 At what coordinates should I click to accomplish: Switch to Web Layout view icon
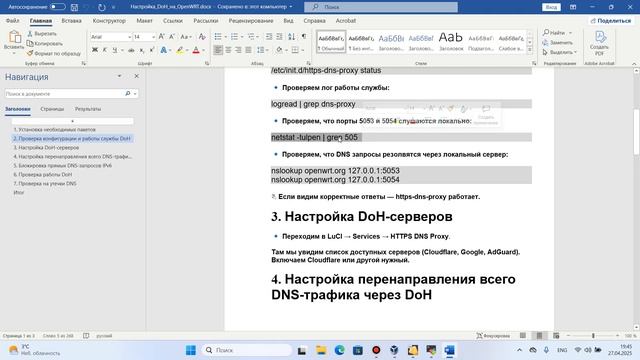556,336
